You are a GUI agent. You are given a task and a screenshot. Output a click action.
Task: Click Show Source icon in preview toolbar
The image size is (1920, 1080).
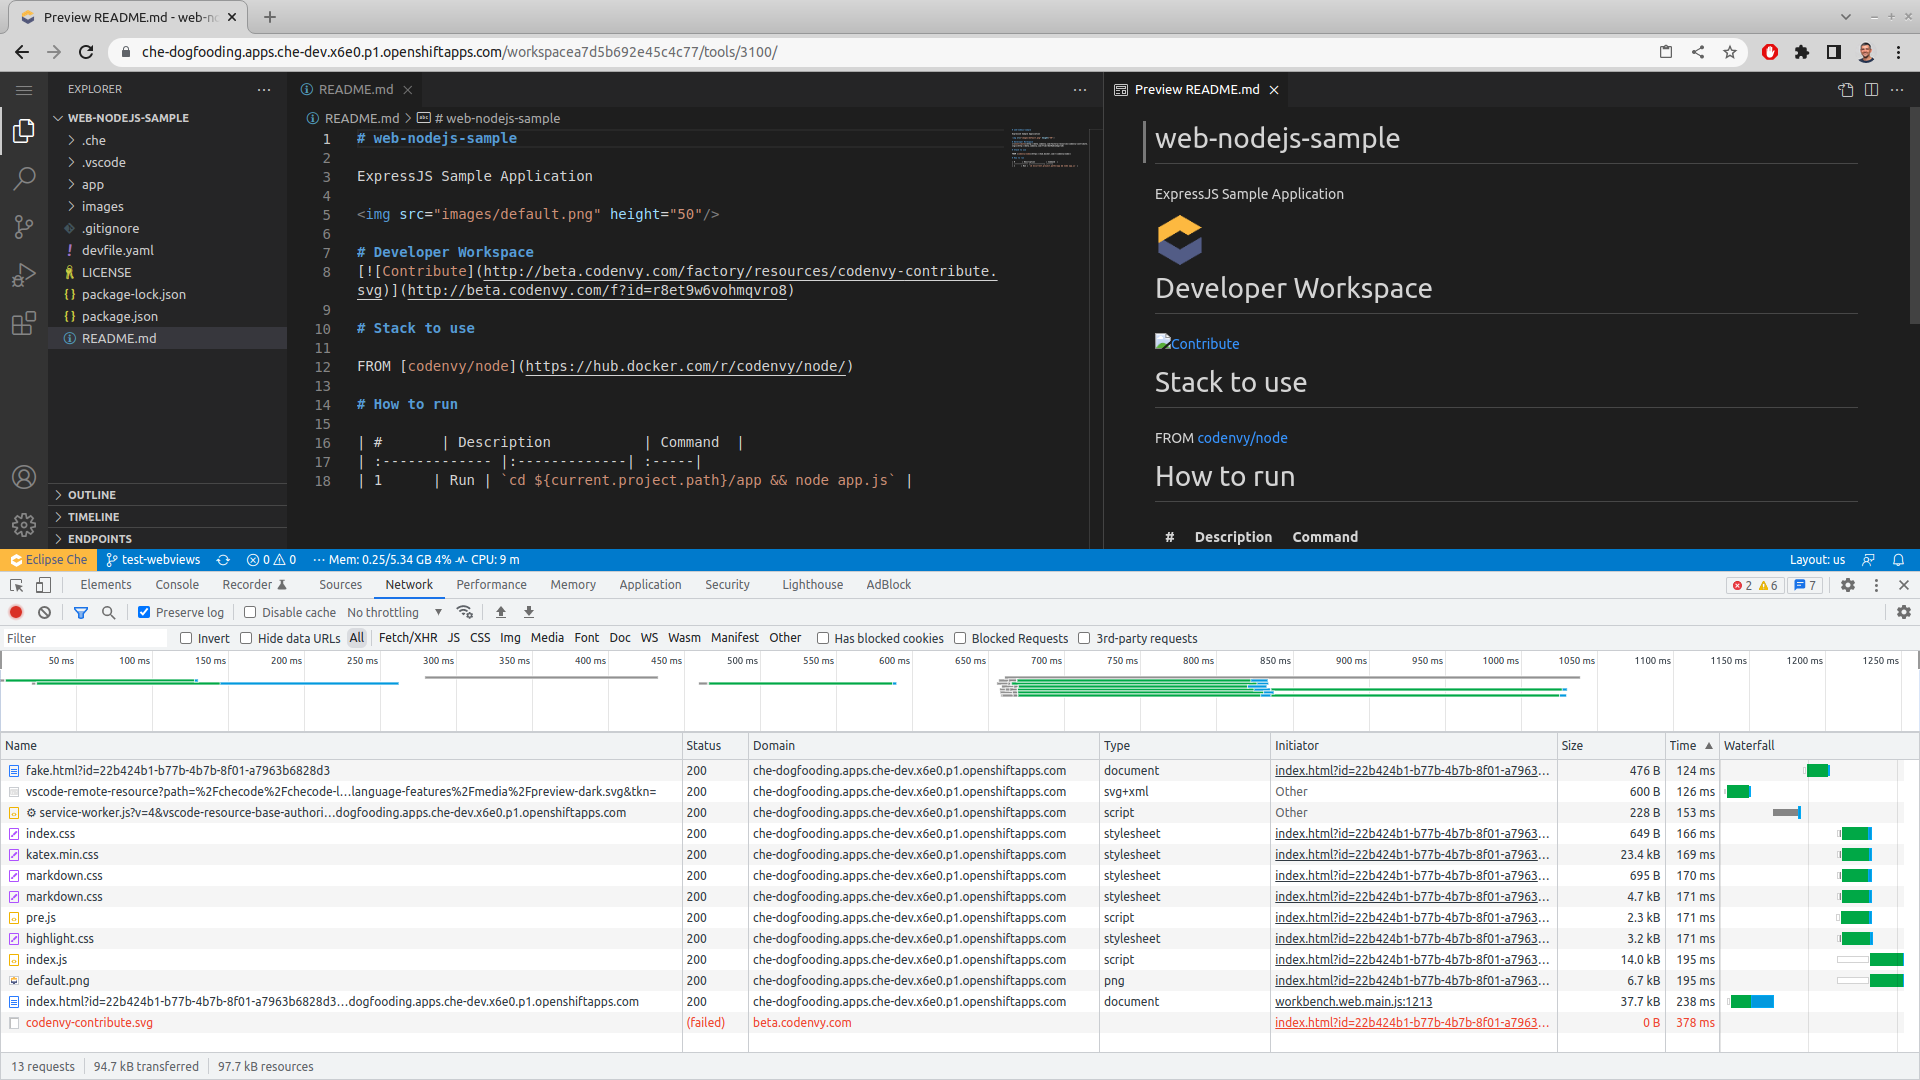pyautogui.click(x=1845, y=90)
